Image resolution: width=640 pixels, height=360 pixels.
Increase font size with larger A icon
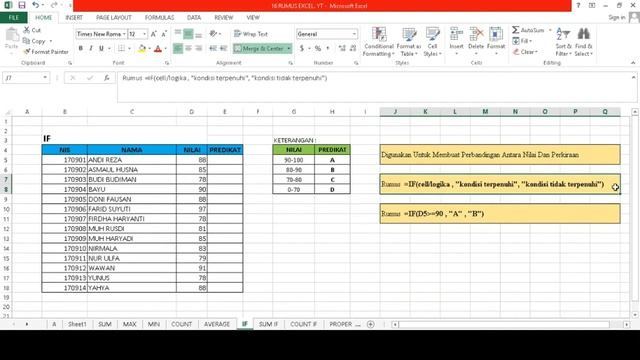coord(154,34)
